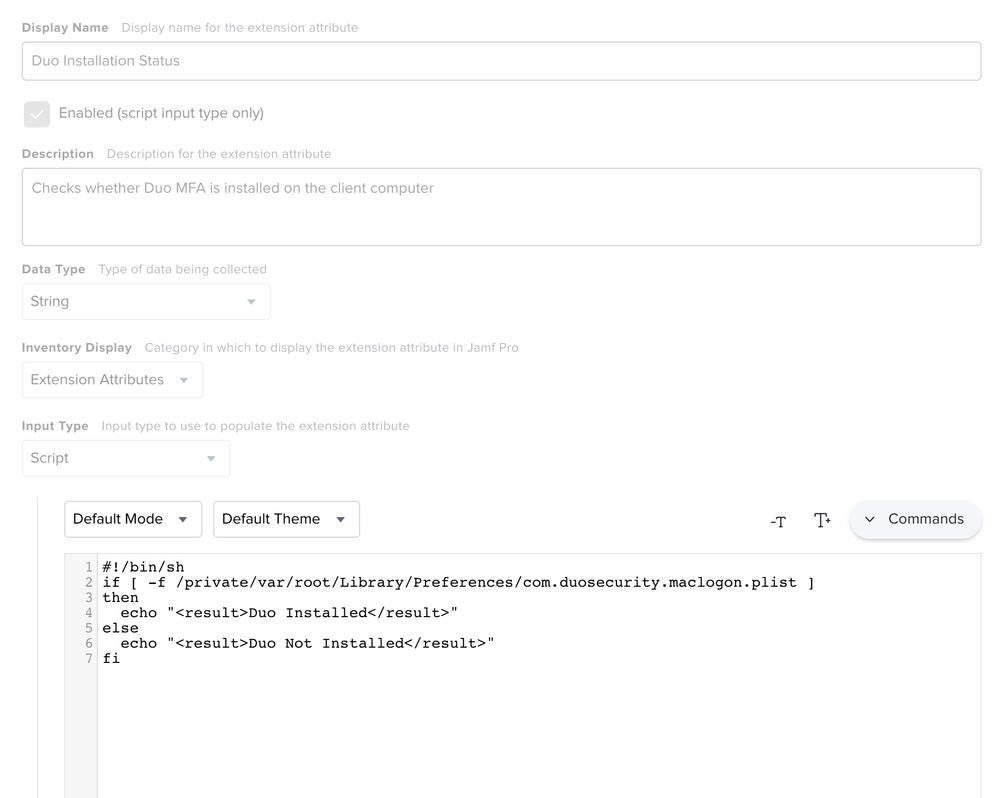Open the String data type dropdown
The height and width of the screenshot is (798, 999).
coord(146,301)
